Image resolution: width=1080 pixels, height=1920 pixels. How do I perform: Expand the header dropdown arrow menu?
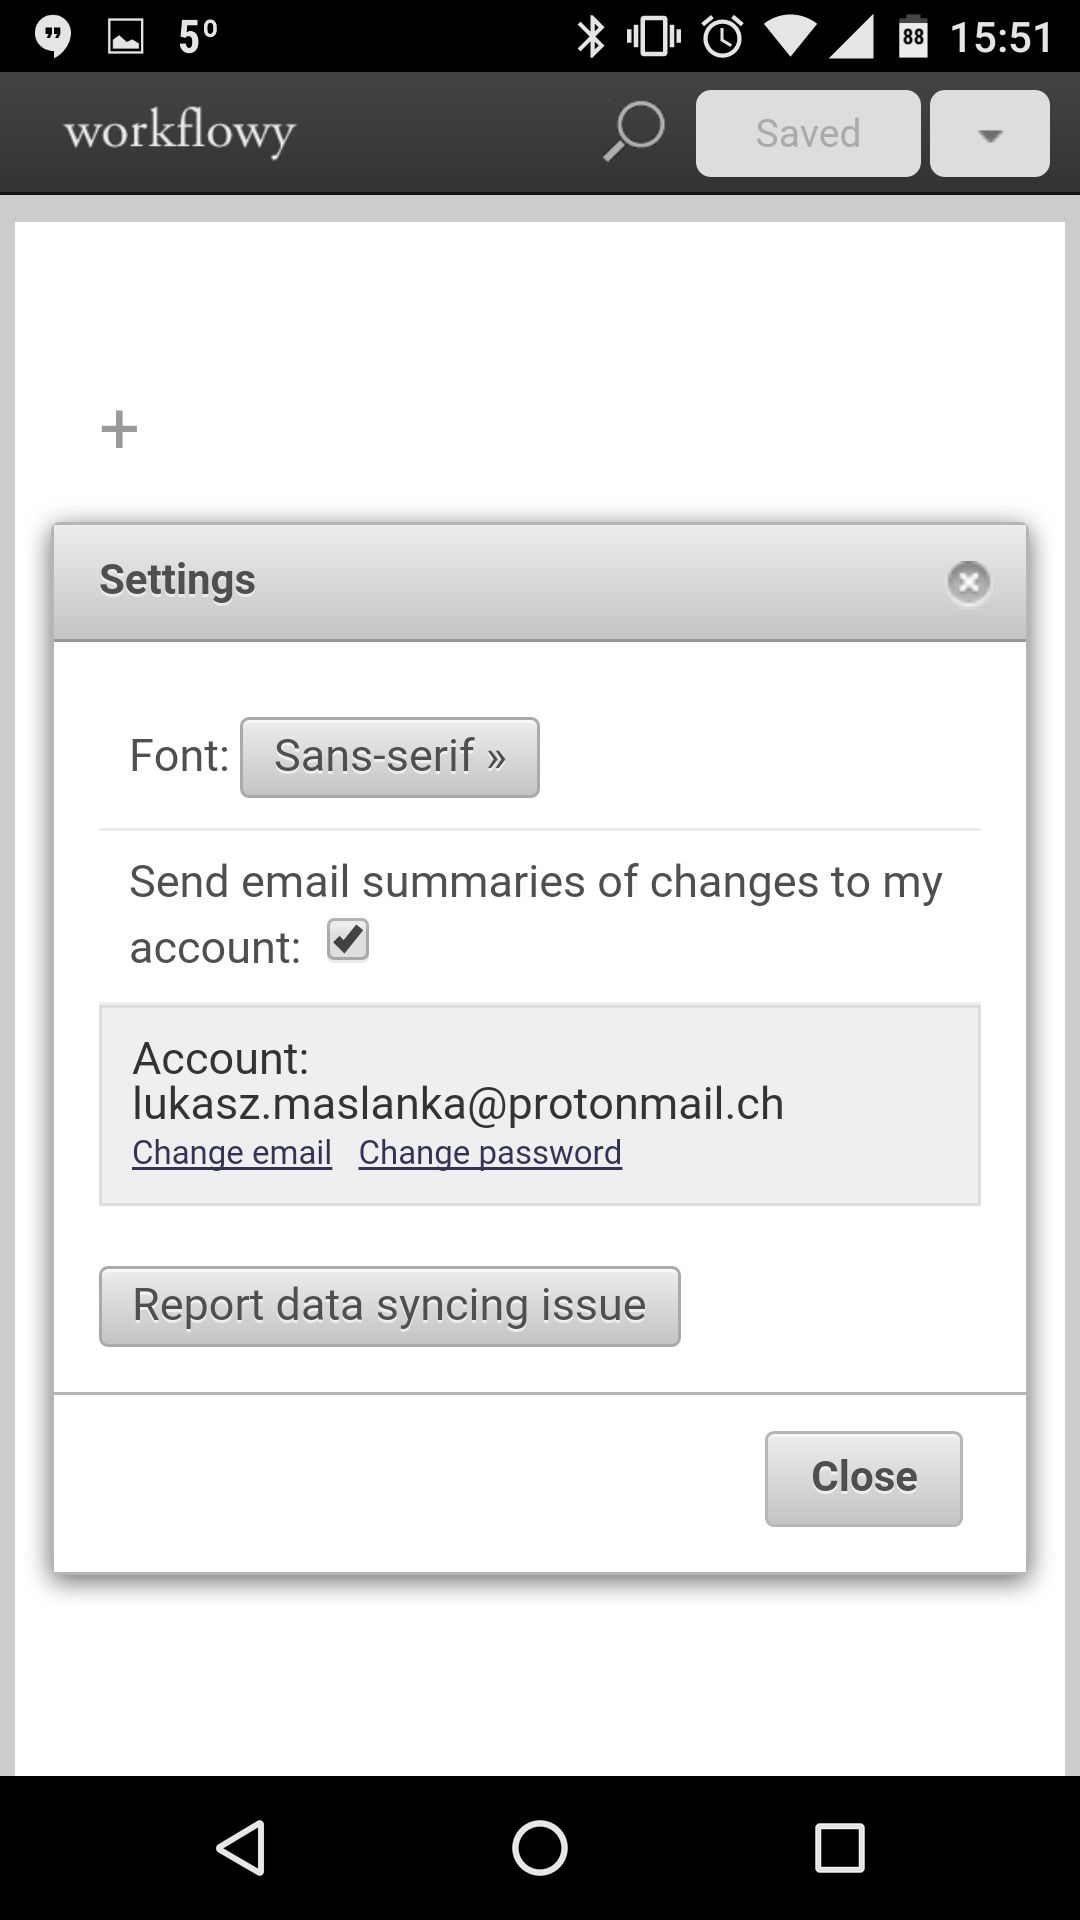tap(990, 134)
